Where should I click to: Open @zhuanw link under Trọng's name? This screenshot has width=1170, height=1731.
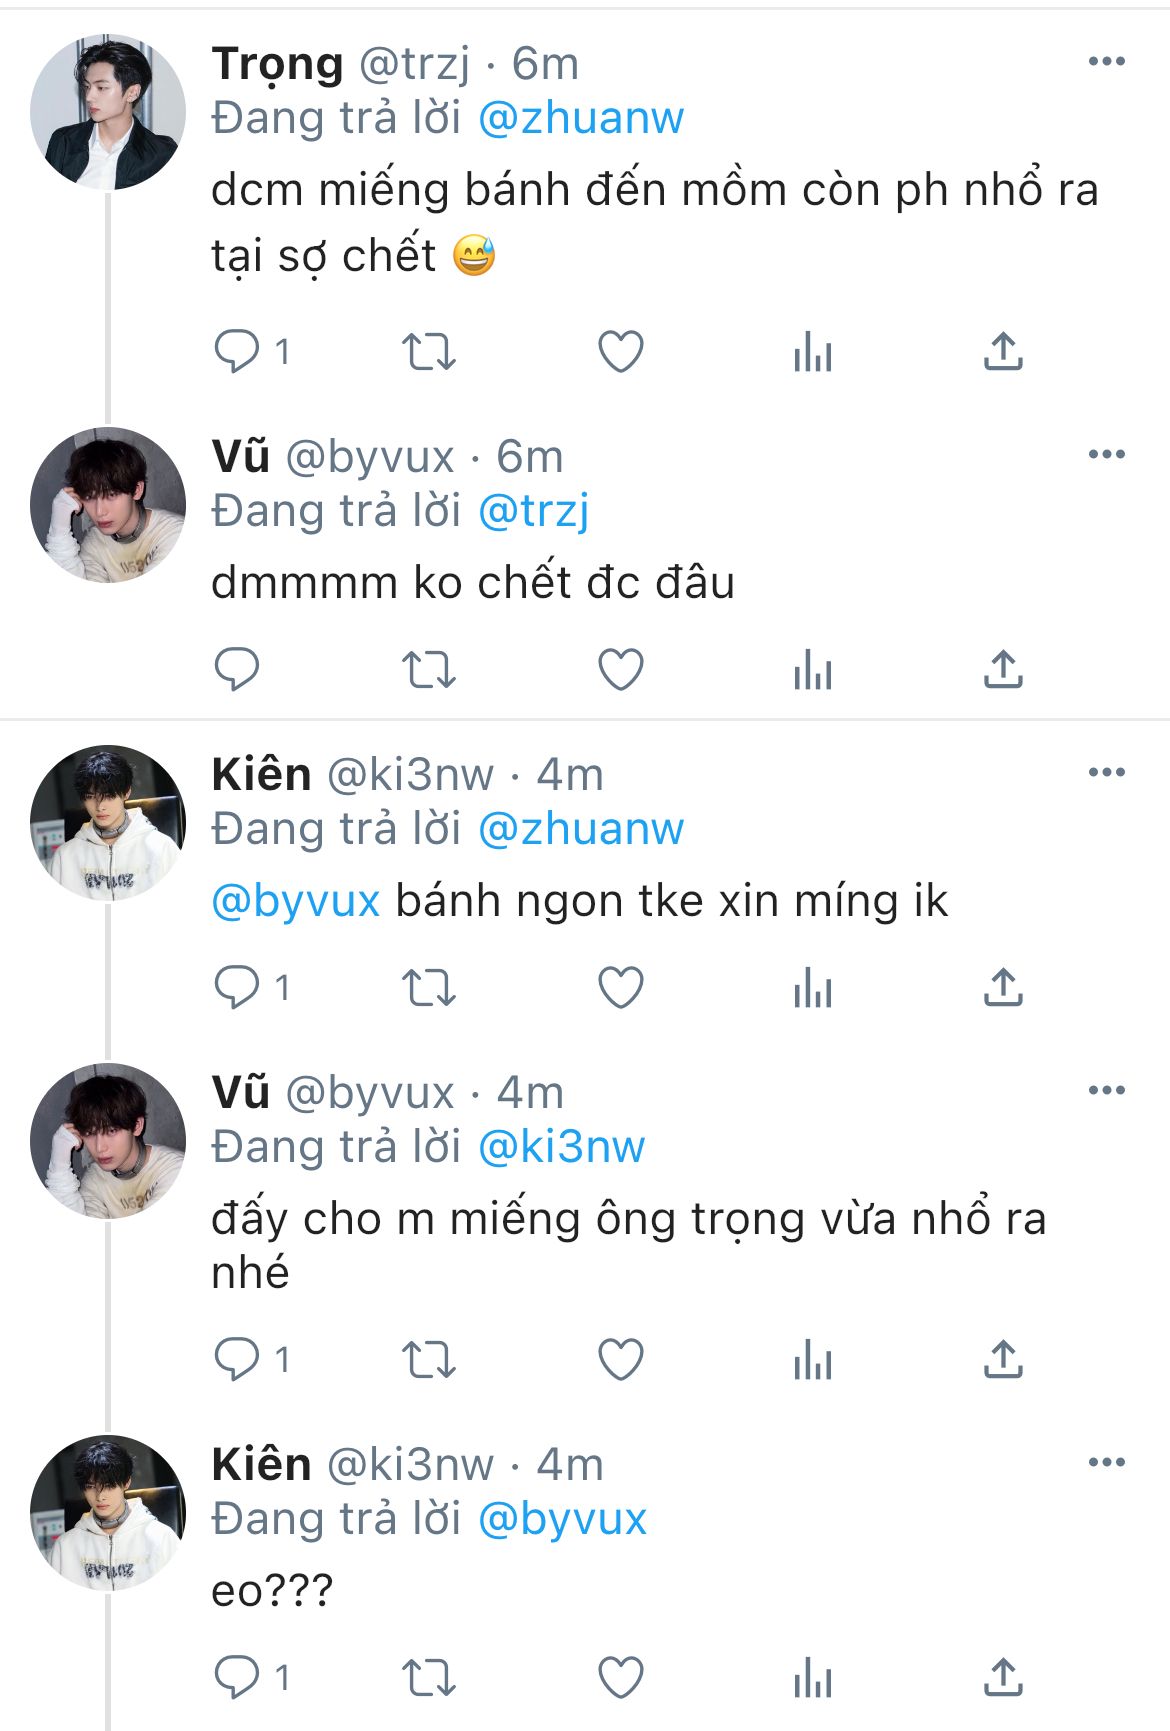click(581, 118)
